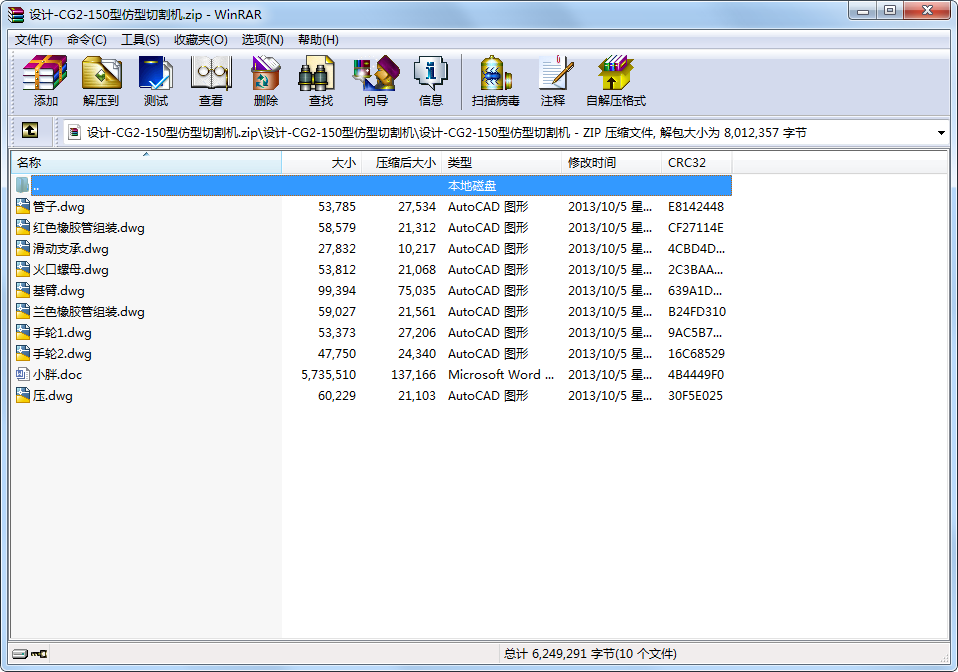Image resolution: width=958 pixels, height=672 pixels.
Task: Sort by 类型 column header
Action: tap(502, 163)
